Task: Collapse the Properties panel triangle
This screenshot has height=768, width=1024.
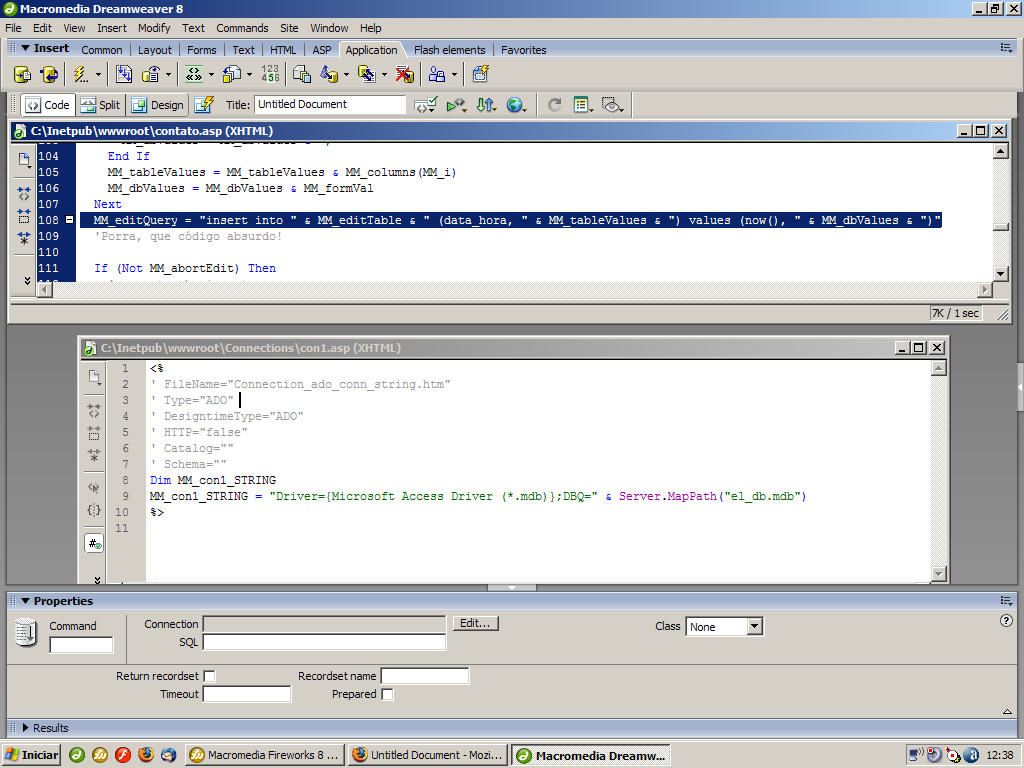Action: [25, 601]
